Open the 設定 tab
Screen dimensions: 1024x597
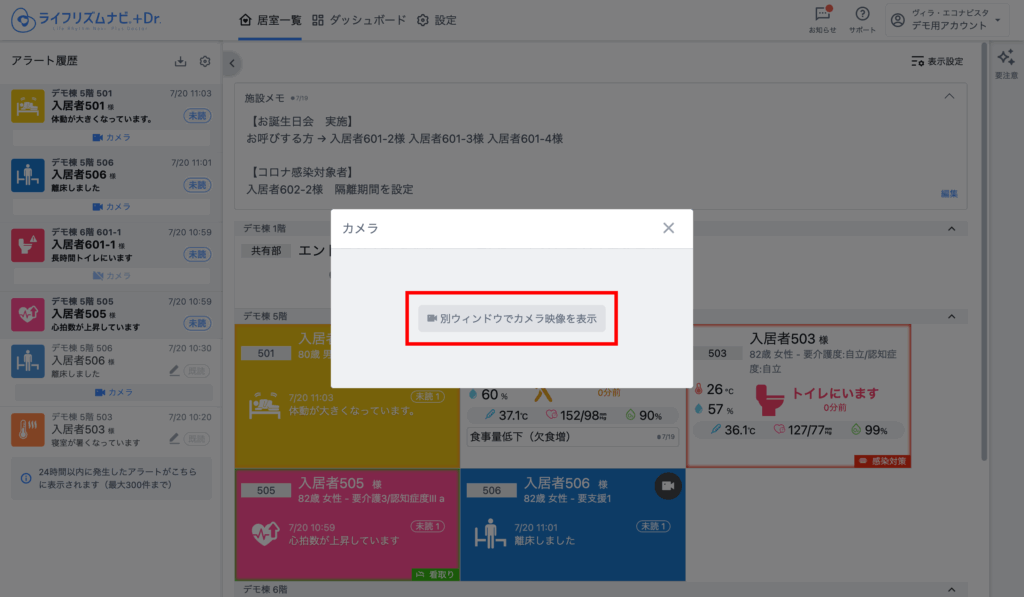(437, 20)
